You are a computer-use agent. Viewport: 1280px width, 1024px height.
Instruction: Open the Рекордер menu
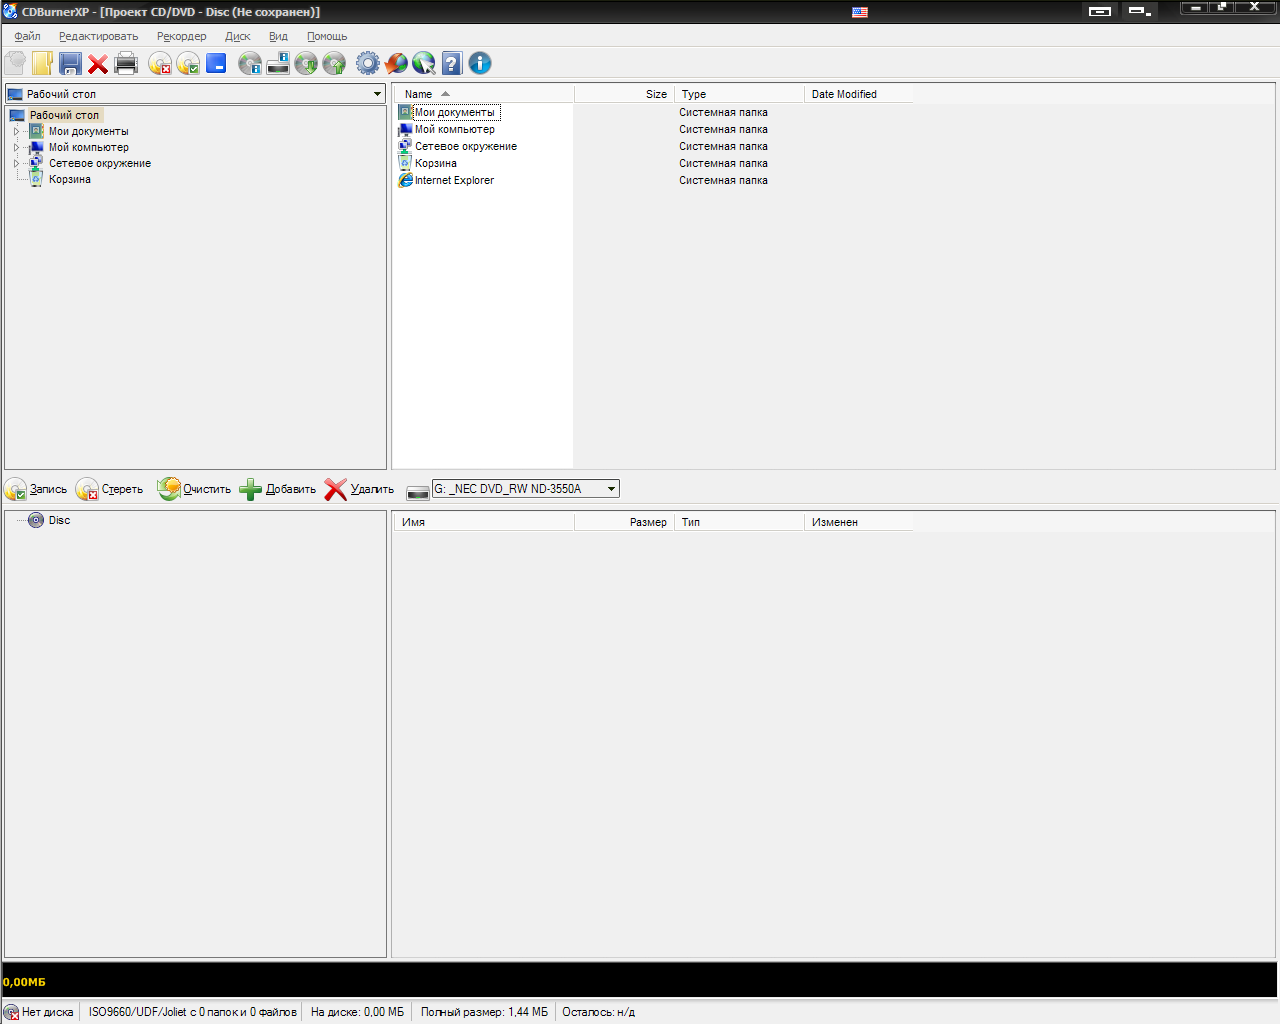[181, 36]
